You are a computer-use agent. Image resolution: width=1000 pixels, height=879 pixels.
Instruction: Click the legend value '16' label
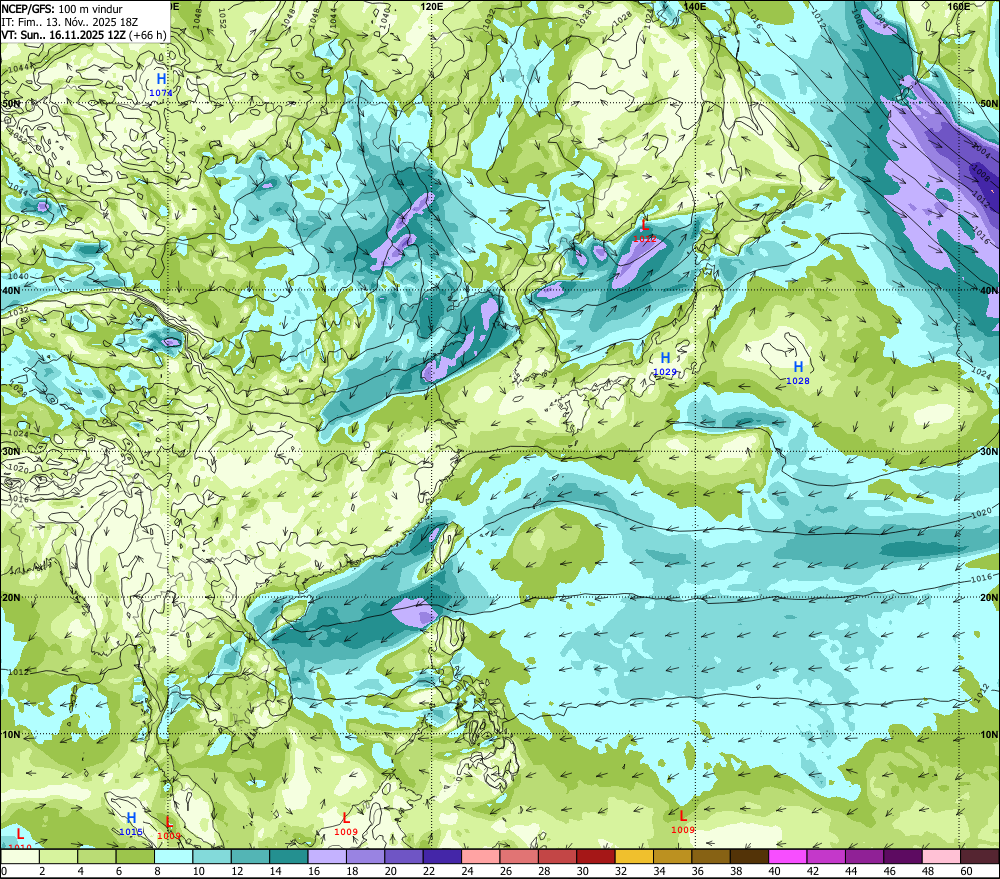point(314,871)
